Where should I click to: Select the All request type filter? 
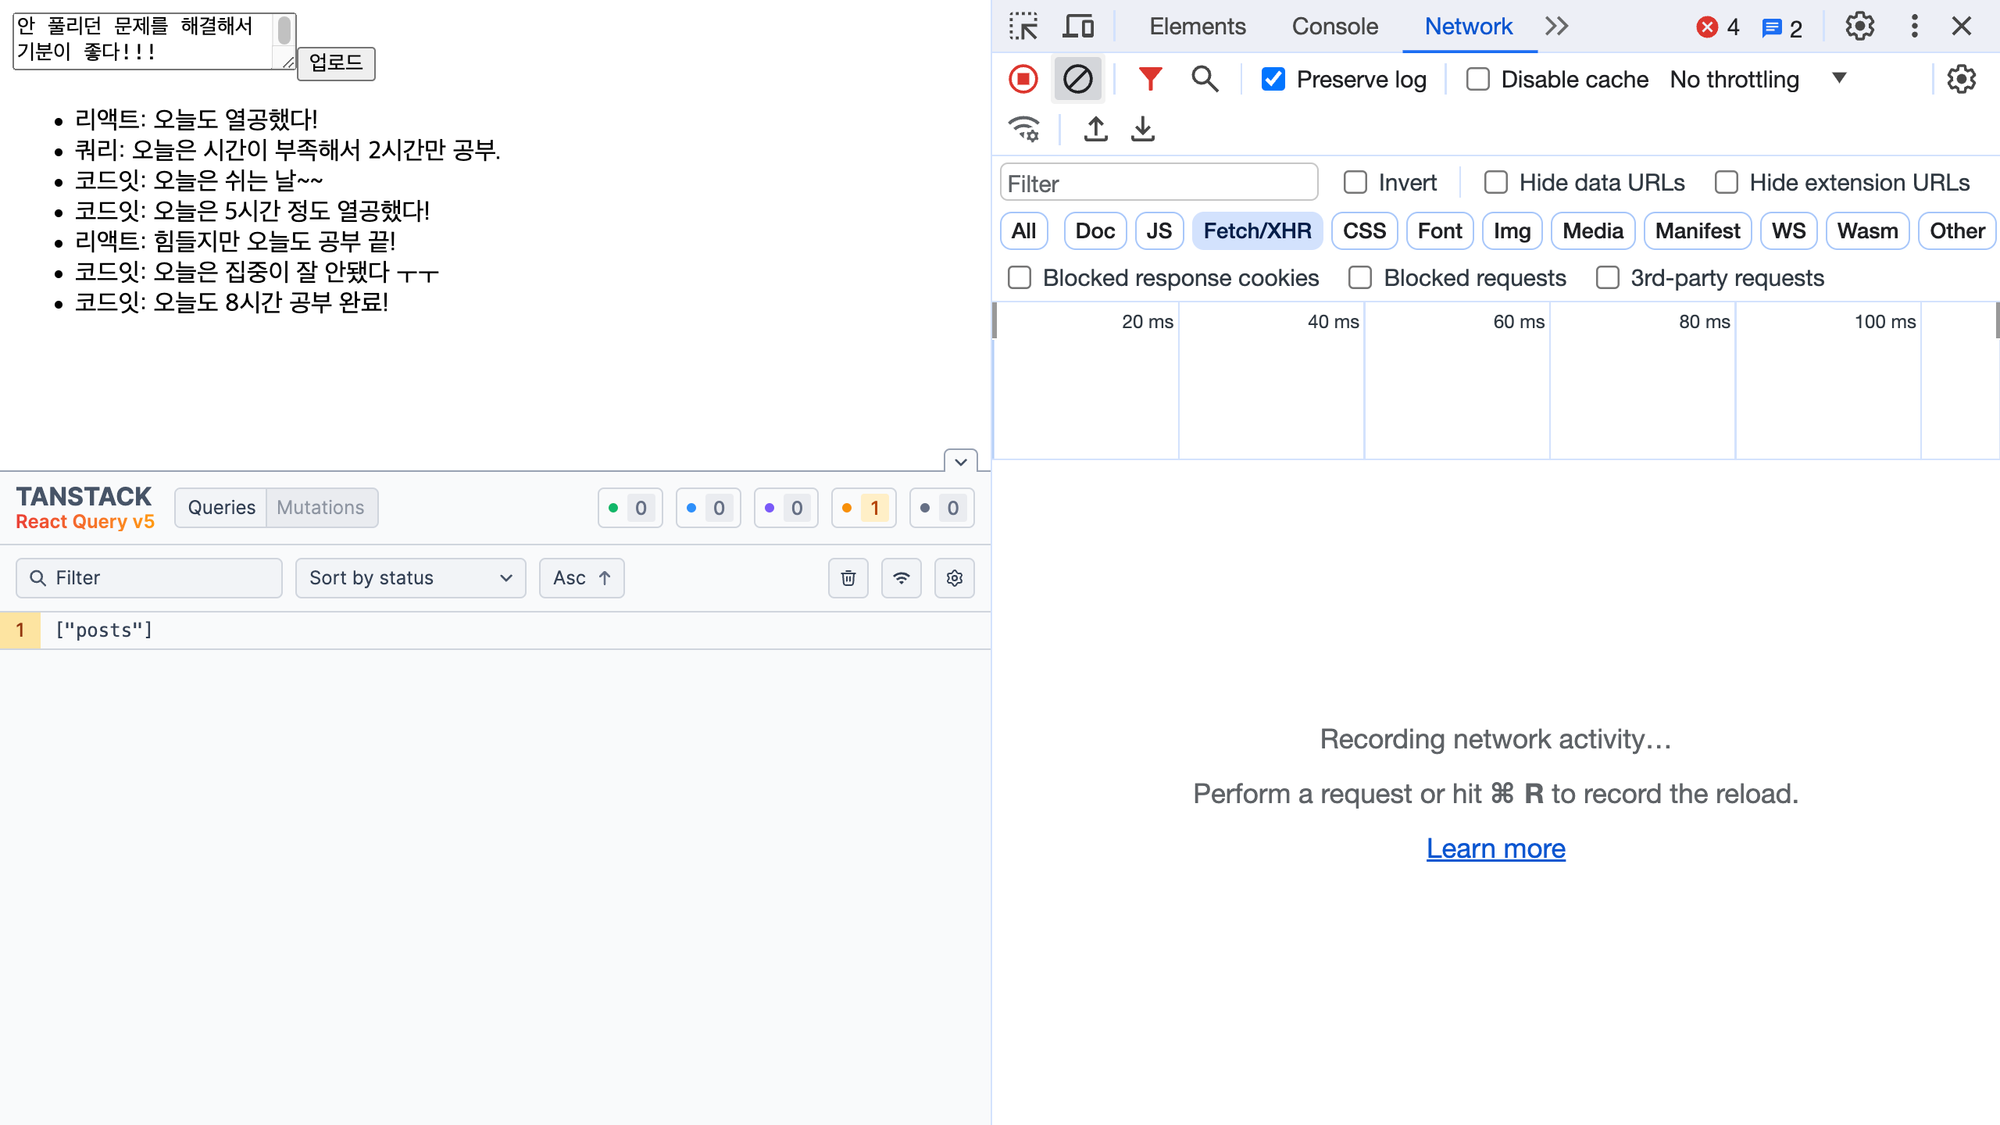pos(1023,231)
